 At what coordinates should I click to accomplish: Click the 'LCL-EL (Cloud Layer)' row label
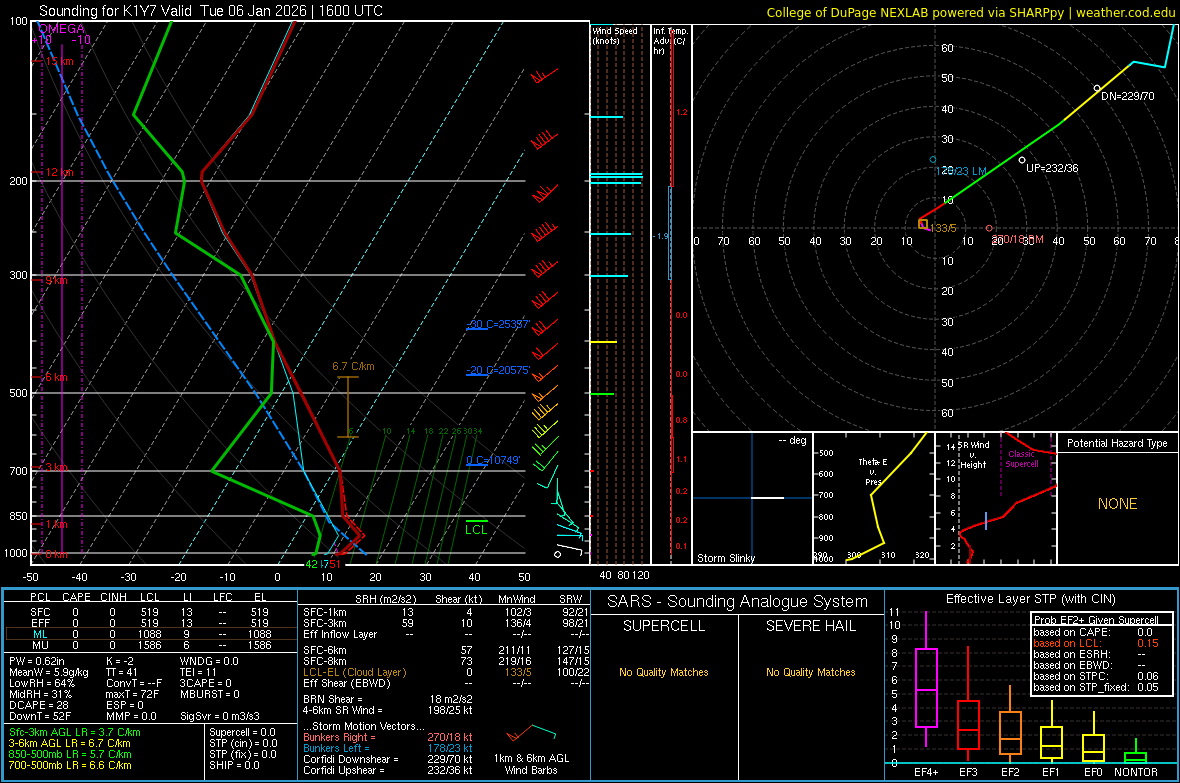click(354, 672)
